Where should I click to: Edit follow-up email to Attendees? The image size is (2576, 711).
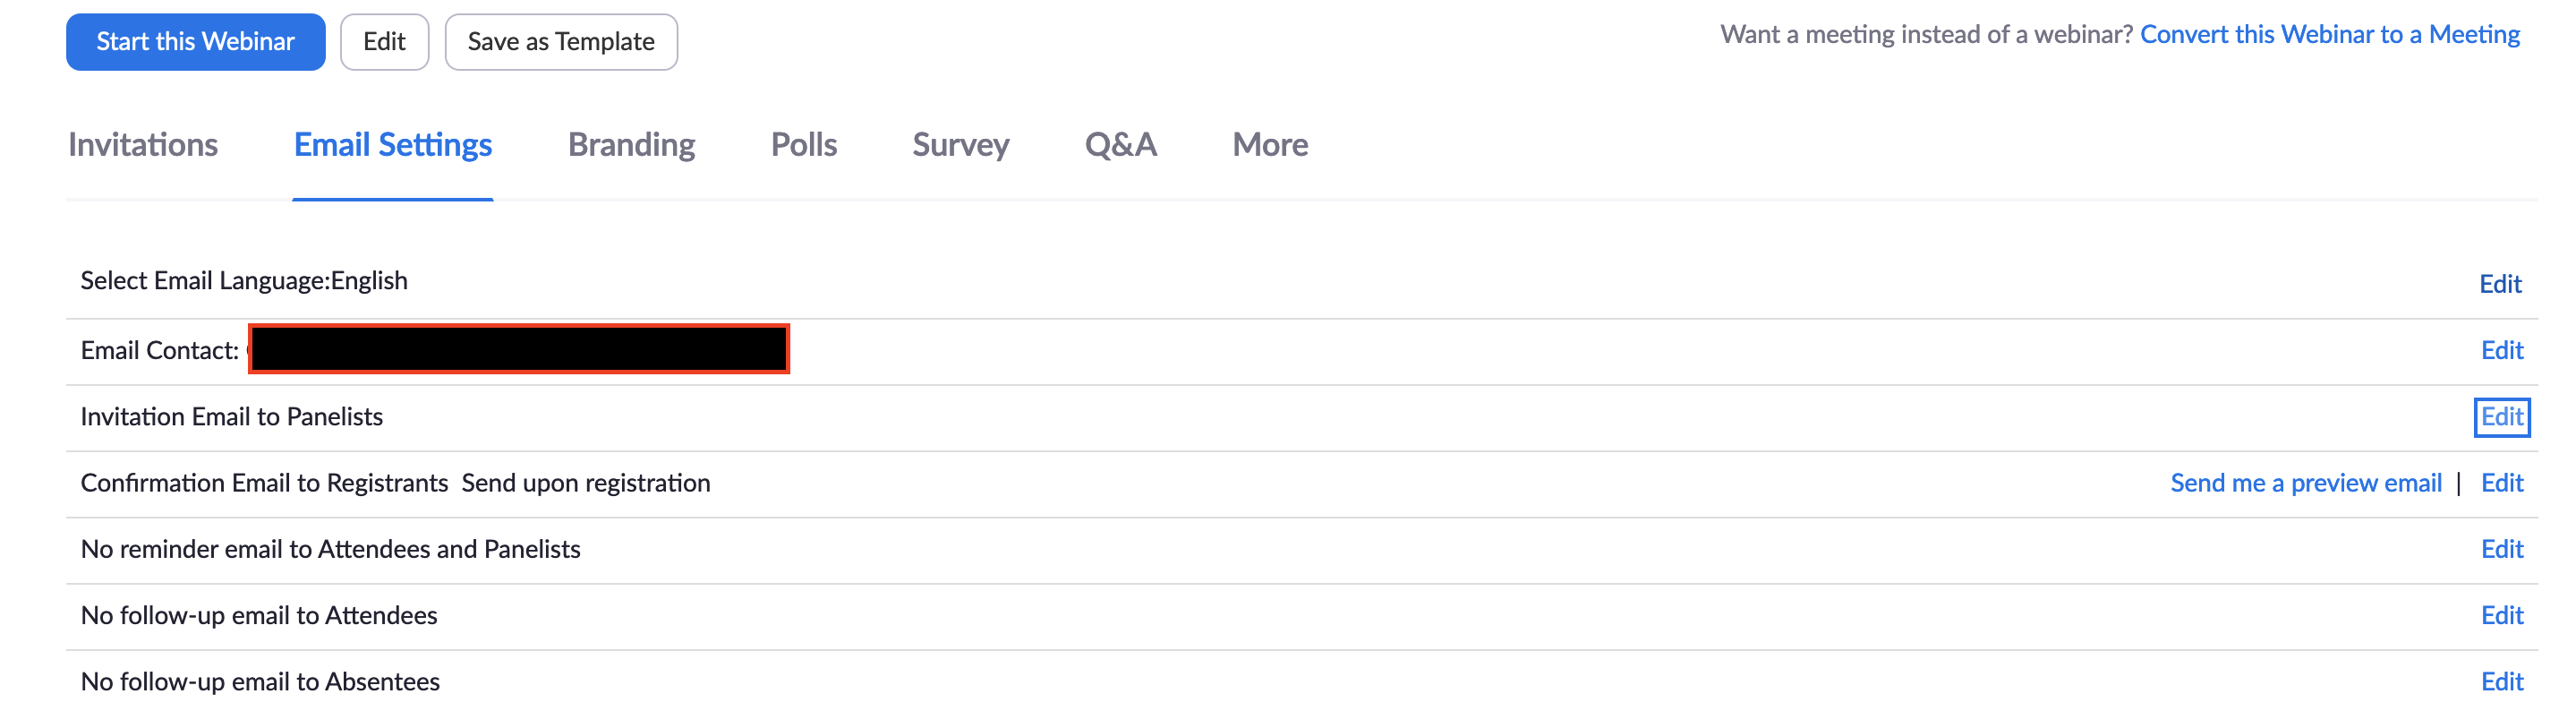click(2502, 616)
